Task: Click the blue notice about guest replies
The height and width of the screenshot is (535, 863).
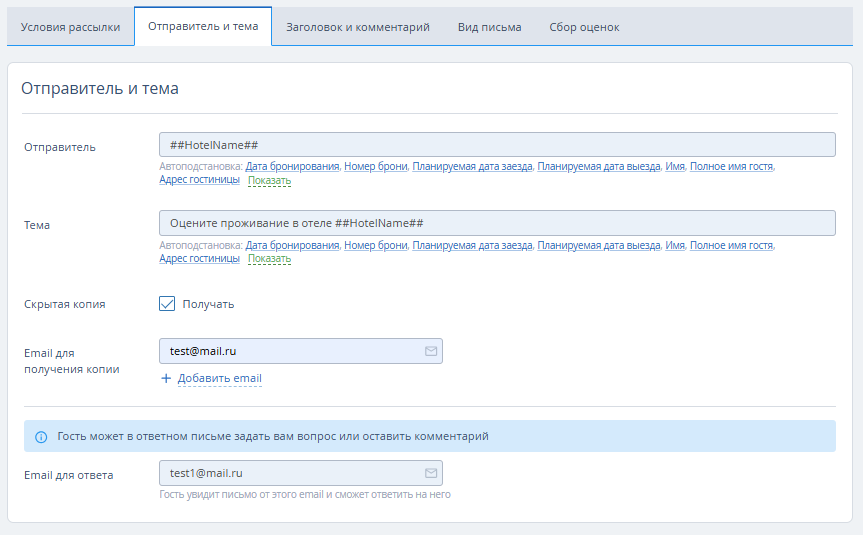Action: [x=430, y=436]
